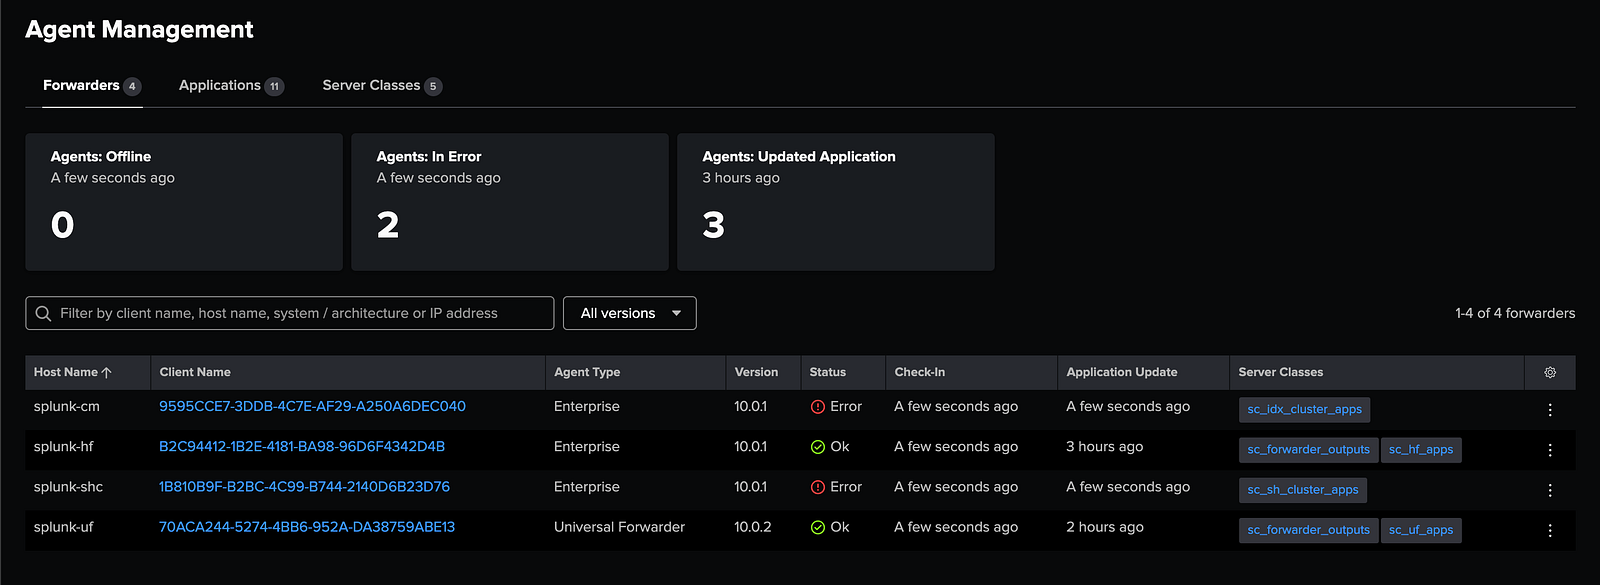Open actions menu for splunk-shc row
The image size is (1600, 585).
1549,490
